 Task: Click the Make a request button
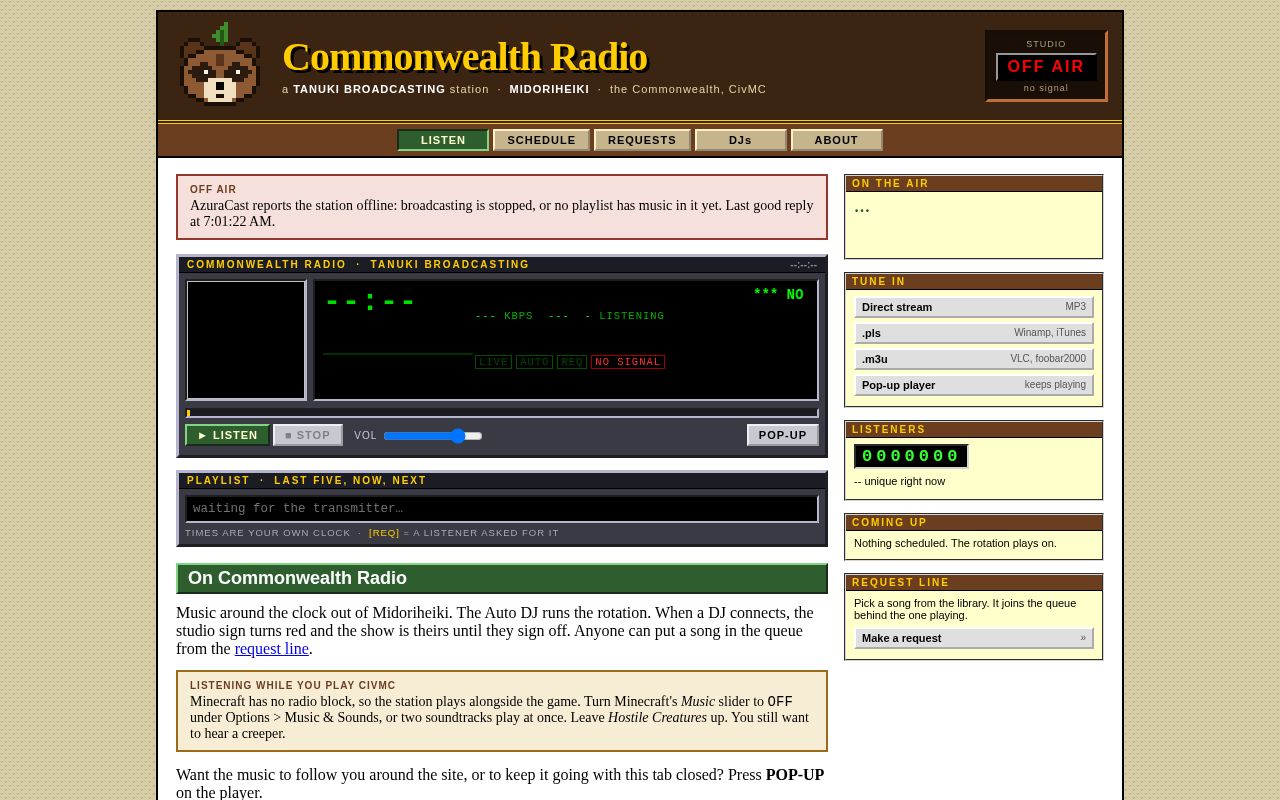(x=974, y=638)
